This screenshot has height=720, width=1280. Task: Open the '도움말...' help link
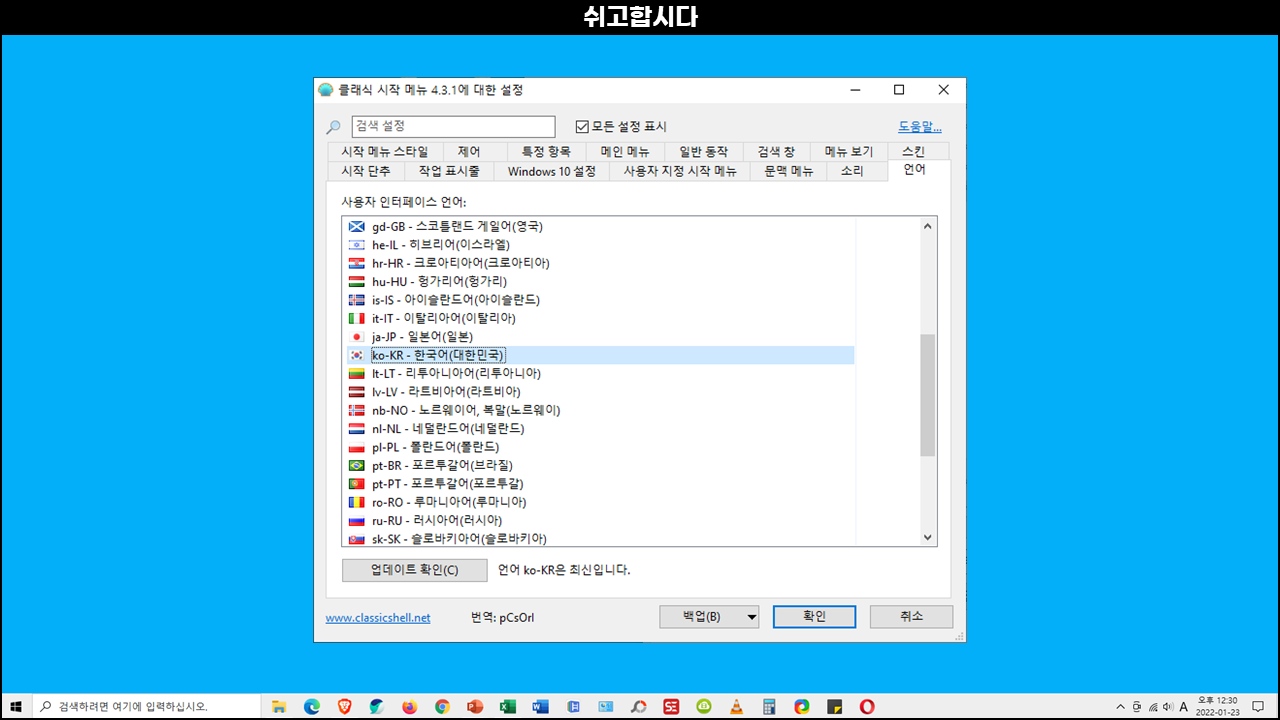click(x=919, y=127)
